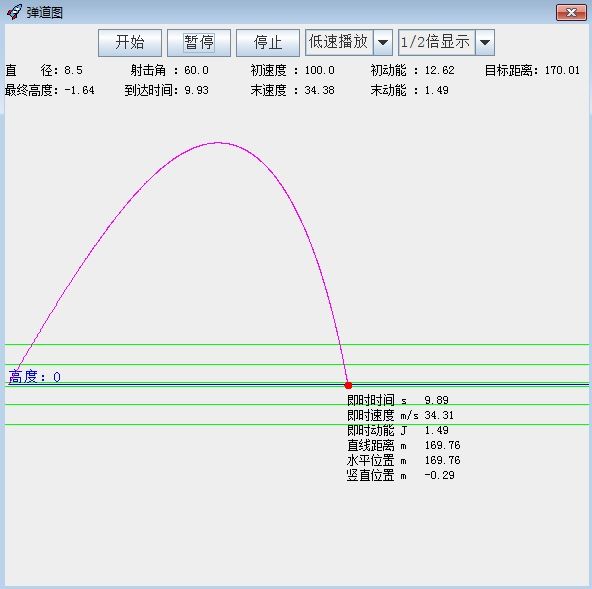This screenshot has height=589, width=592.
Task: Click the 即时动能 J readout
Action: pos(398,430)
